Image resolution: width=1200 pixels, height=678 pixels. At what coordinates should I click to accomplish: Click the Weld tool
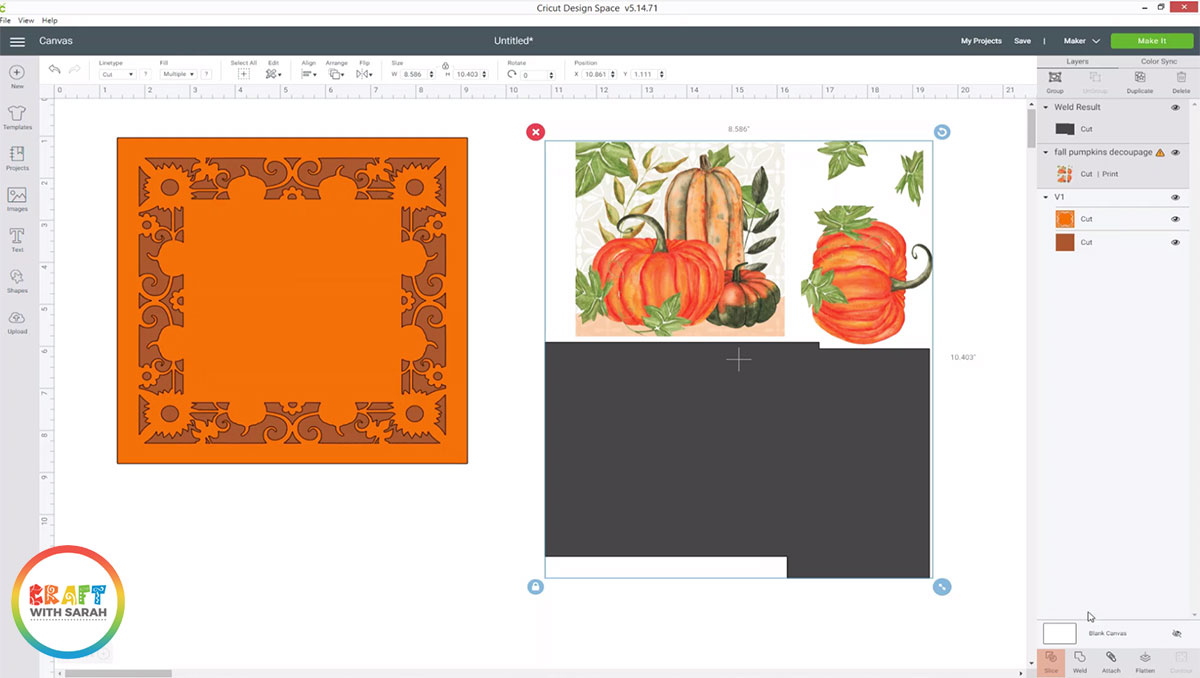click(1080, 661)
